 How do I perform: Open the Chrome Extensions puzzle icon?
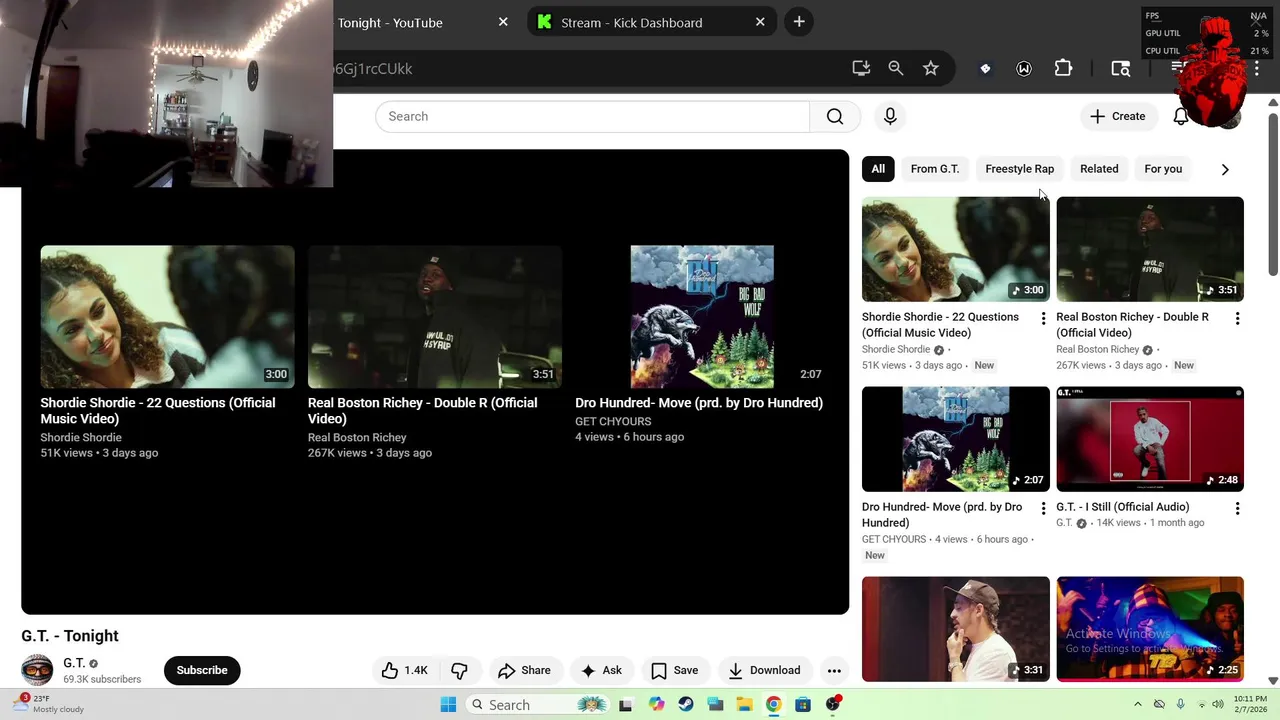pos(1063,68)
